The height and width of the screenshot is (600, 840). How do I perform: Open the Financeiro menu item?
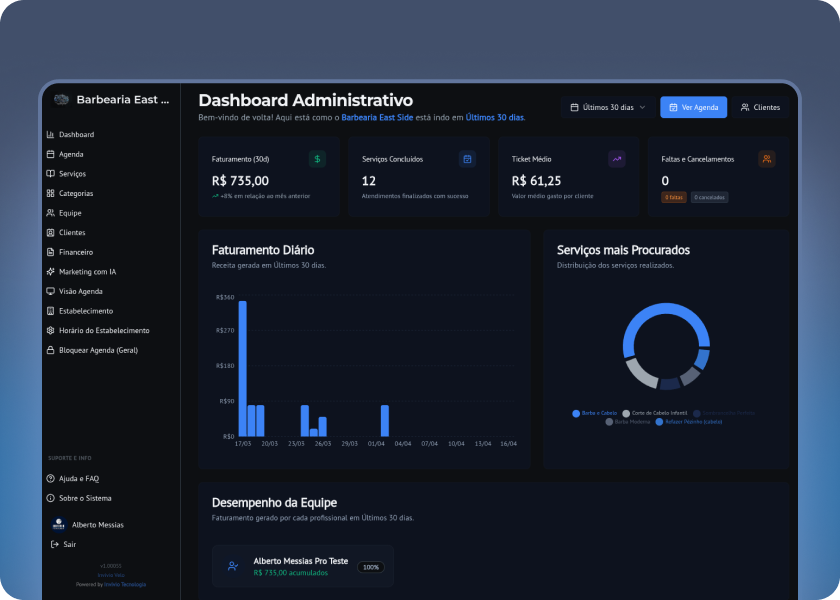pos(76,252)
